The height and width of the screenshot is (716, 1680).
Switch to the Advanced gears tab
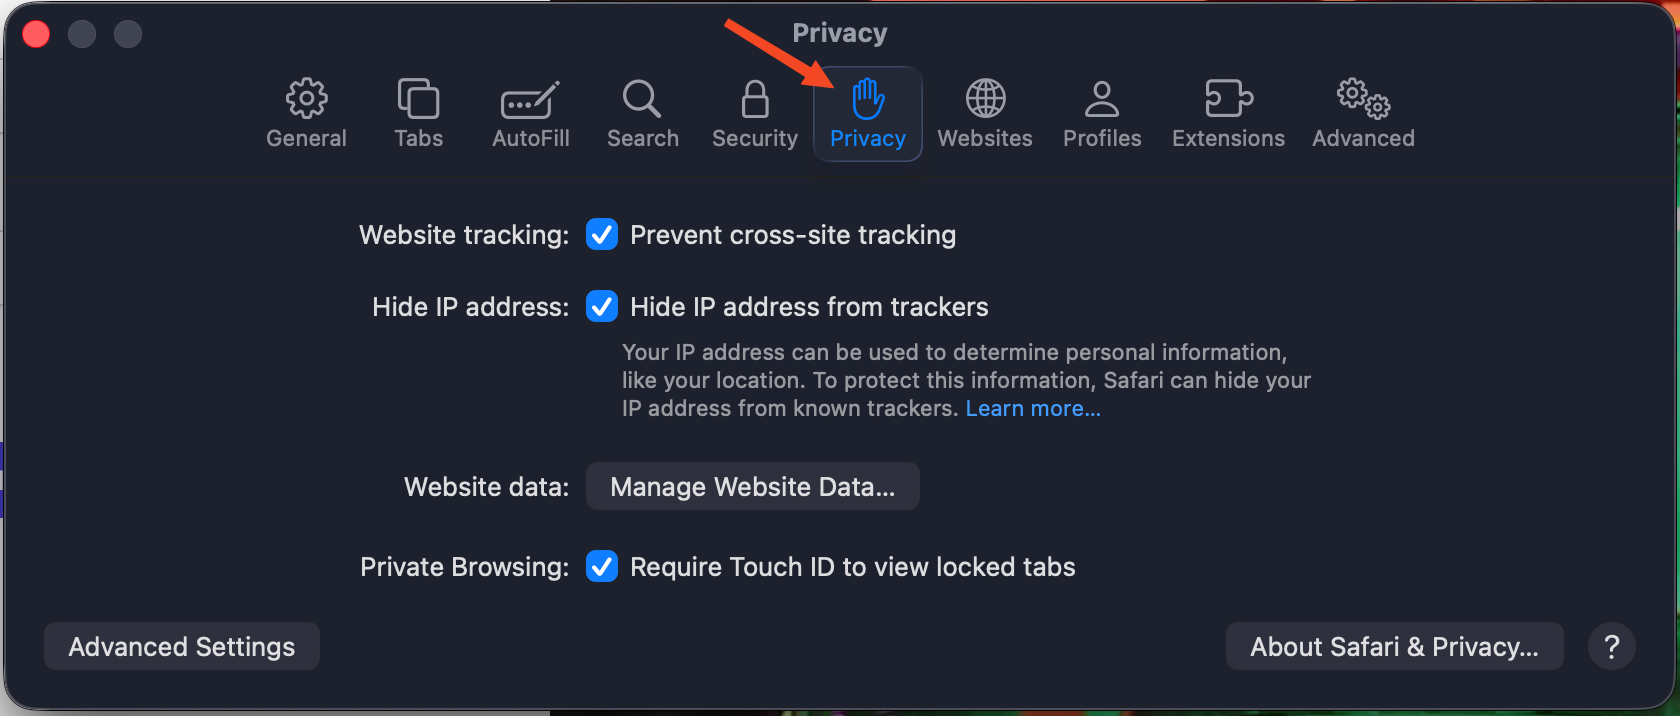click(x=1363, y=100)
